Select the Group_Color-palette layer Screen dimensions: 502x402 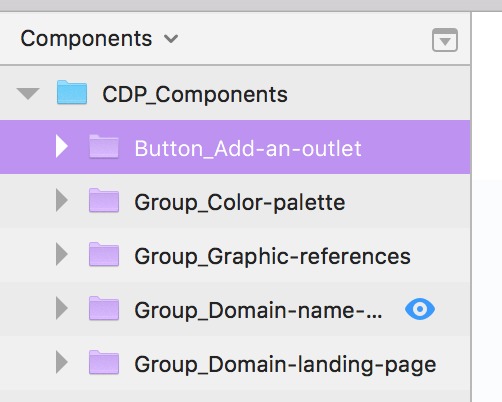click(x=235, y=201)
